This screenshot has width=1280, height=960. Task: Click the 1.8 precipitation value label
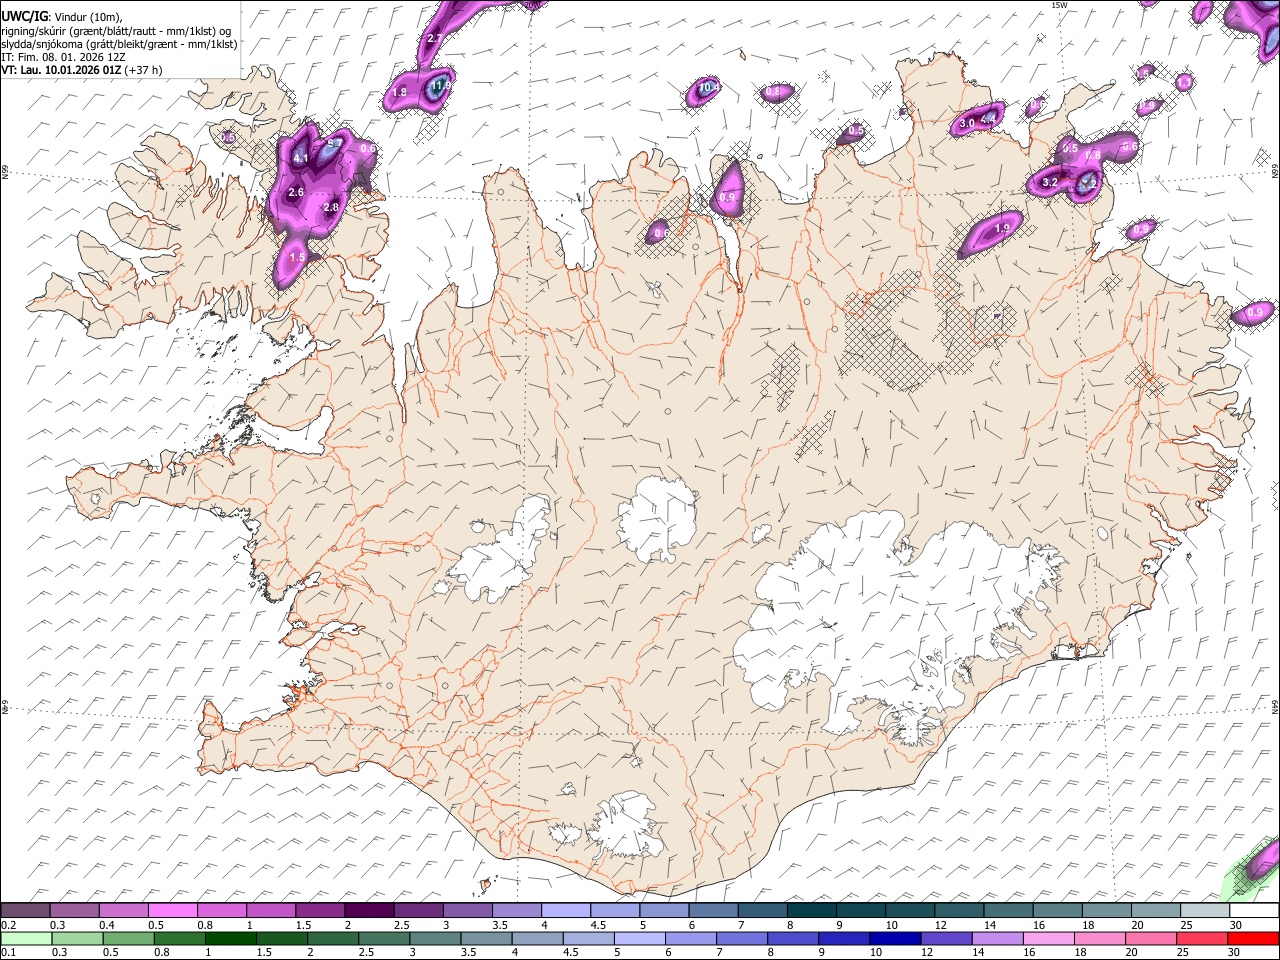400,92
